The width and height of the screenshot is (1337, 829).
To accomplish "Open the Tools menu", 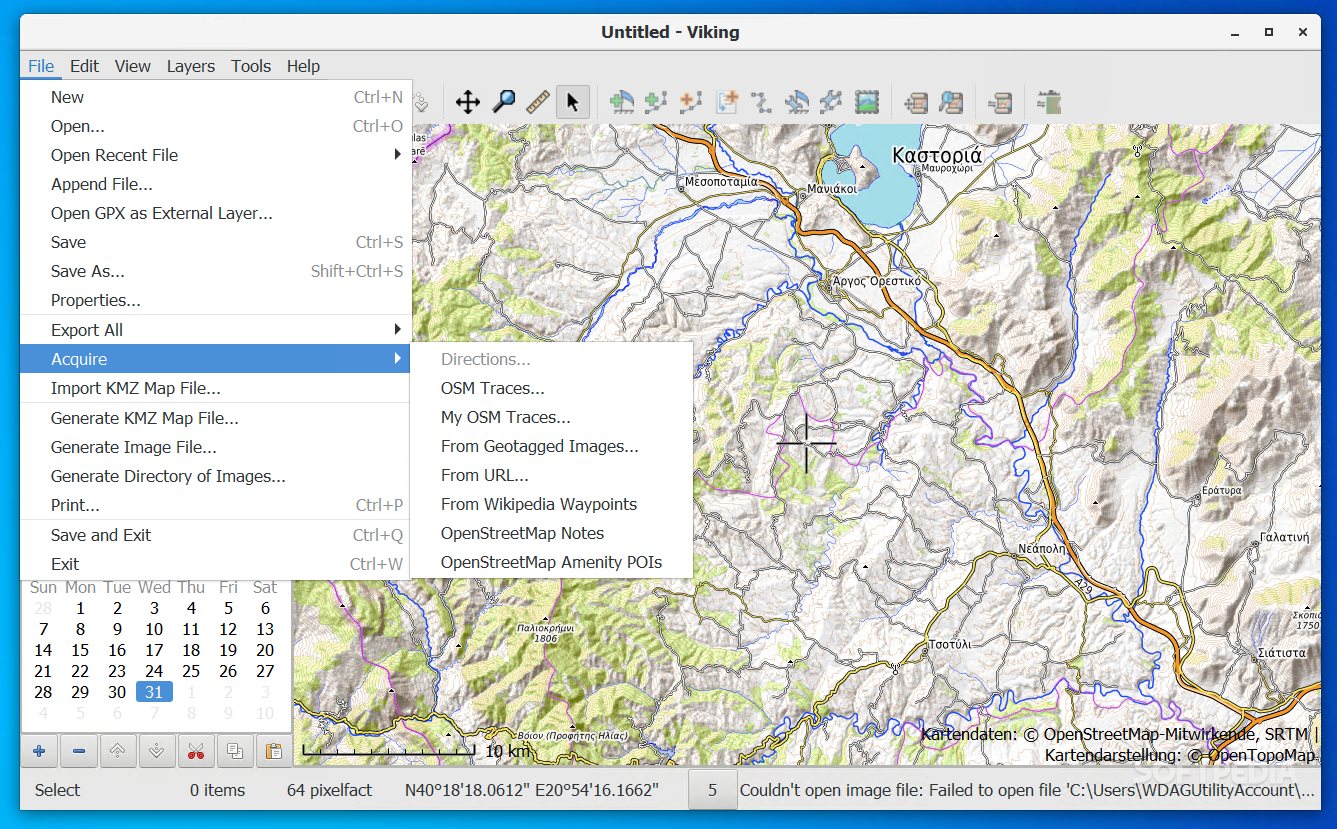I will (x=251, y=66).
